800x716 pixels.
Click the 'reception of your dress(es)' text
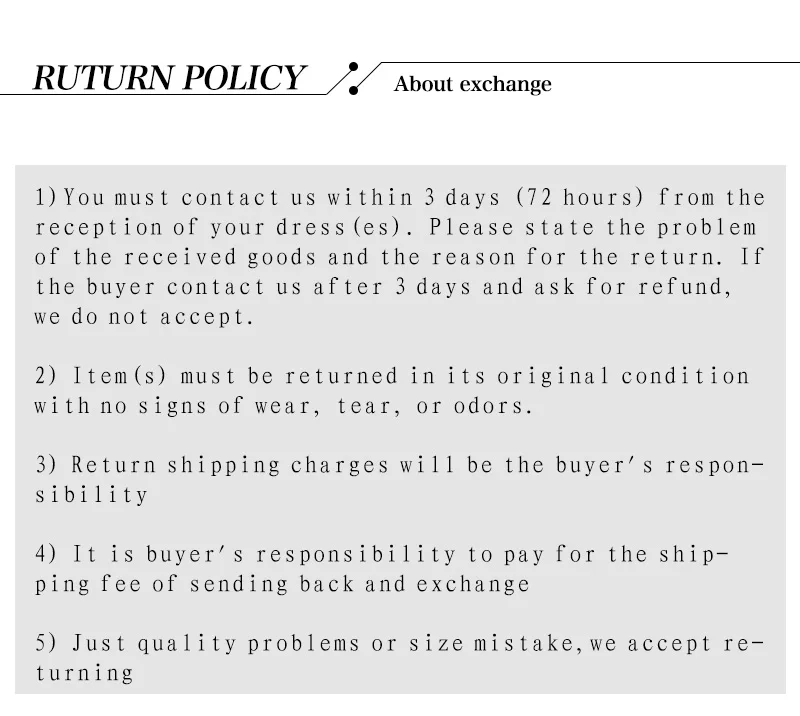click(218, 228)
